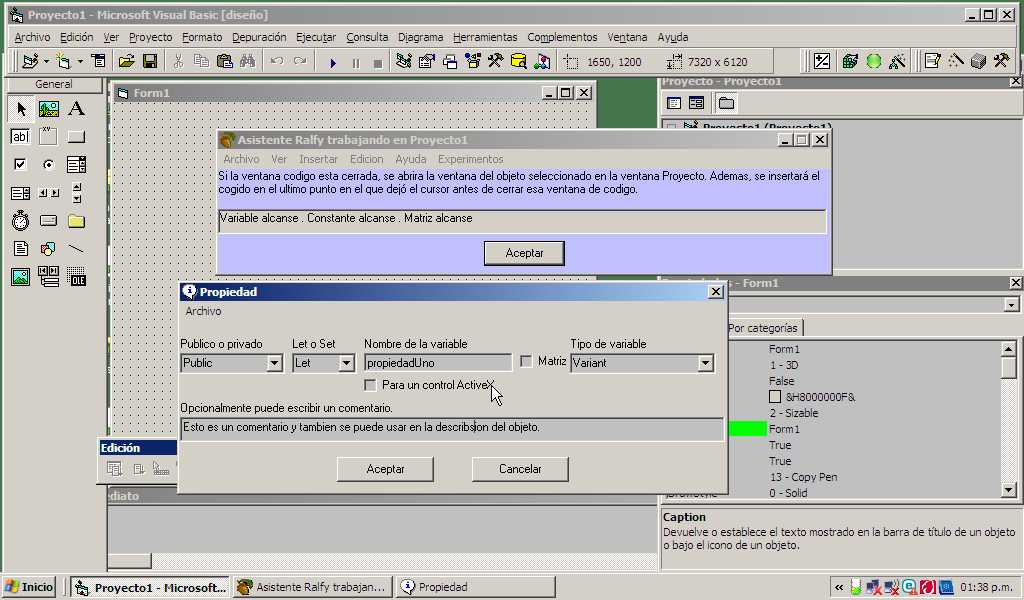
Task: Pick the Frame control tool
Action: click(48, 136)
